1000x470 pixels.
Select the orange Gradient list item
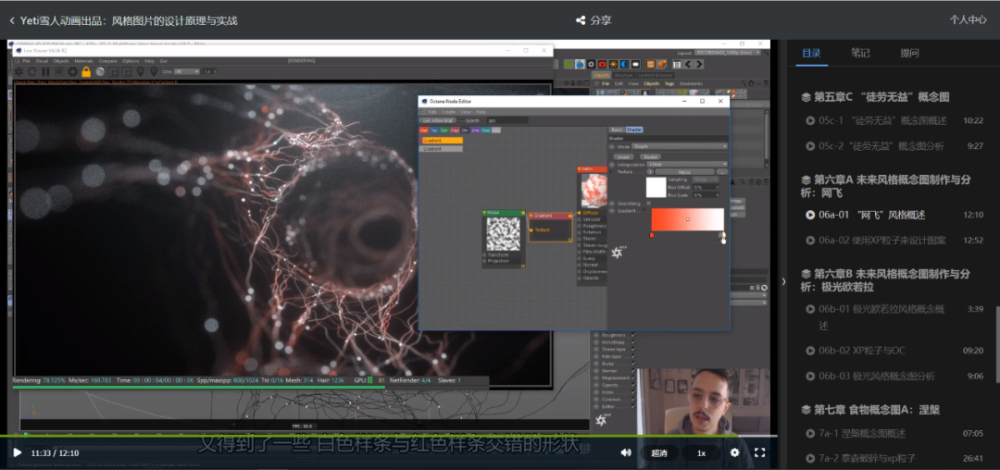coord(443,140)
